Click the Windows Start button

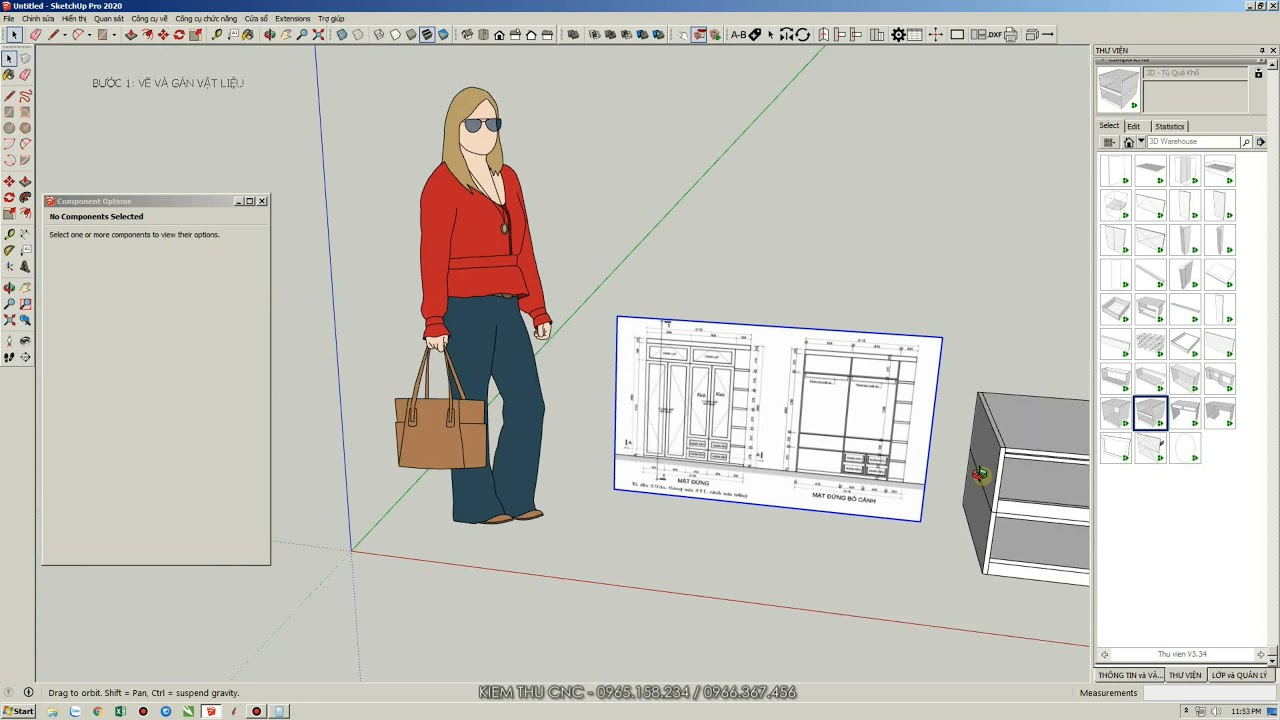18,711
